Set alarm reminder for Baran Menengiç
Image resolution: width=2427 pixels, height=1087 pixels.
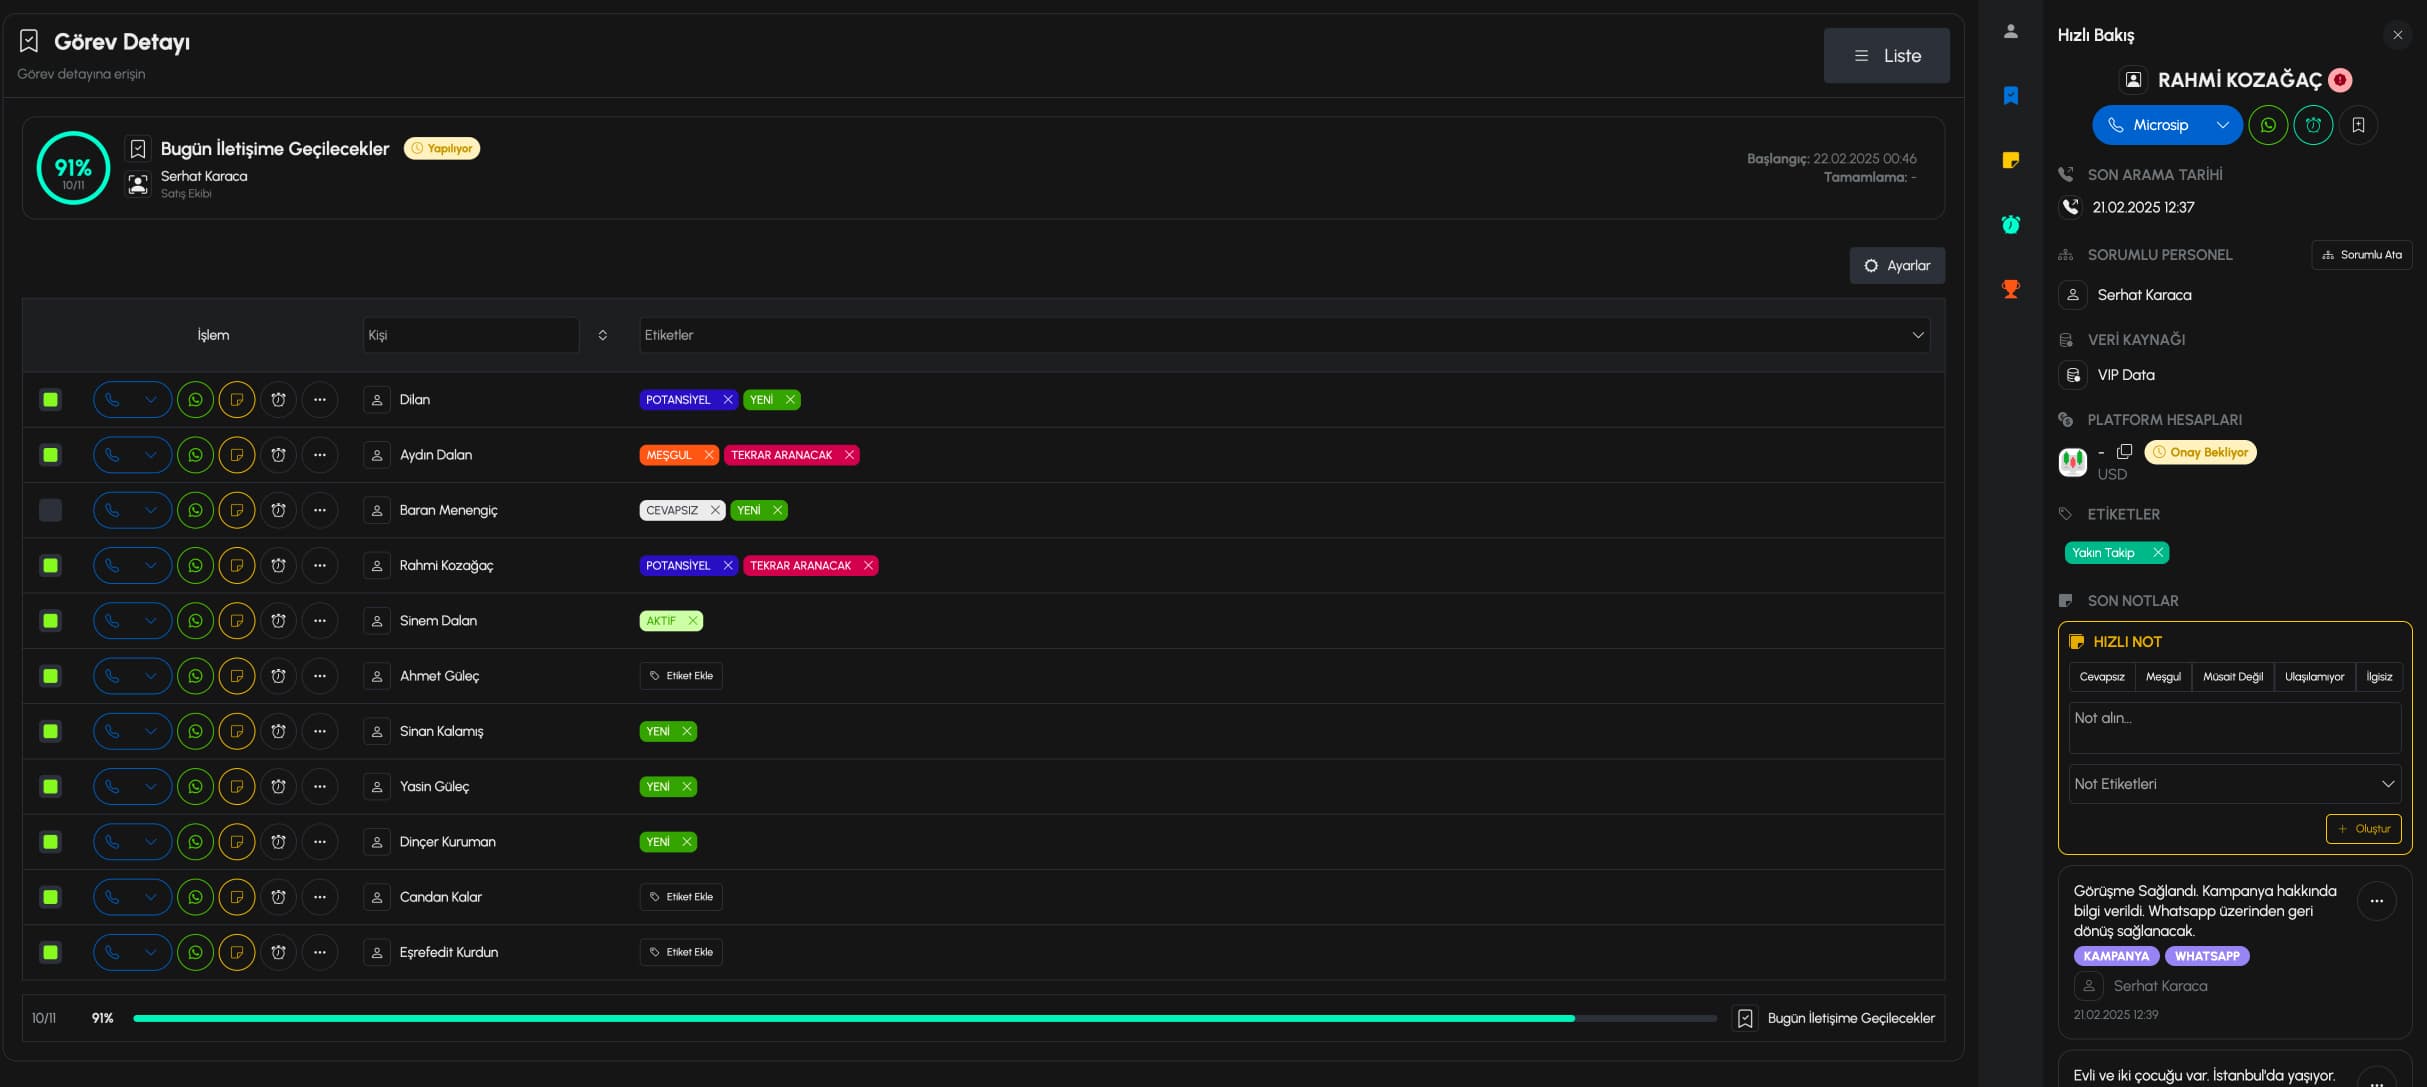click(x=279, y=510)
